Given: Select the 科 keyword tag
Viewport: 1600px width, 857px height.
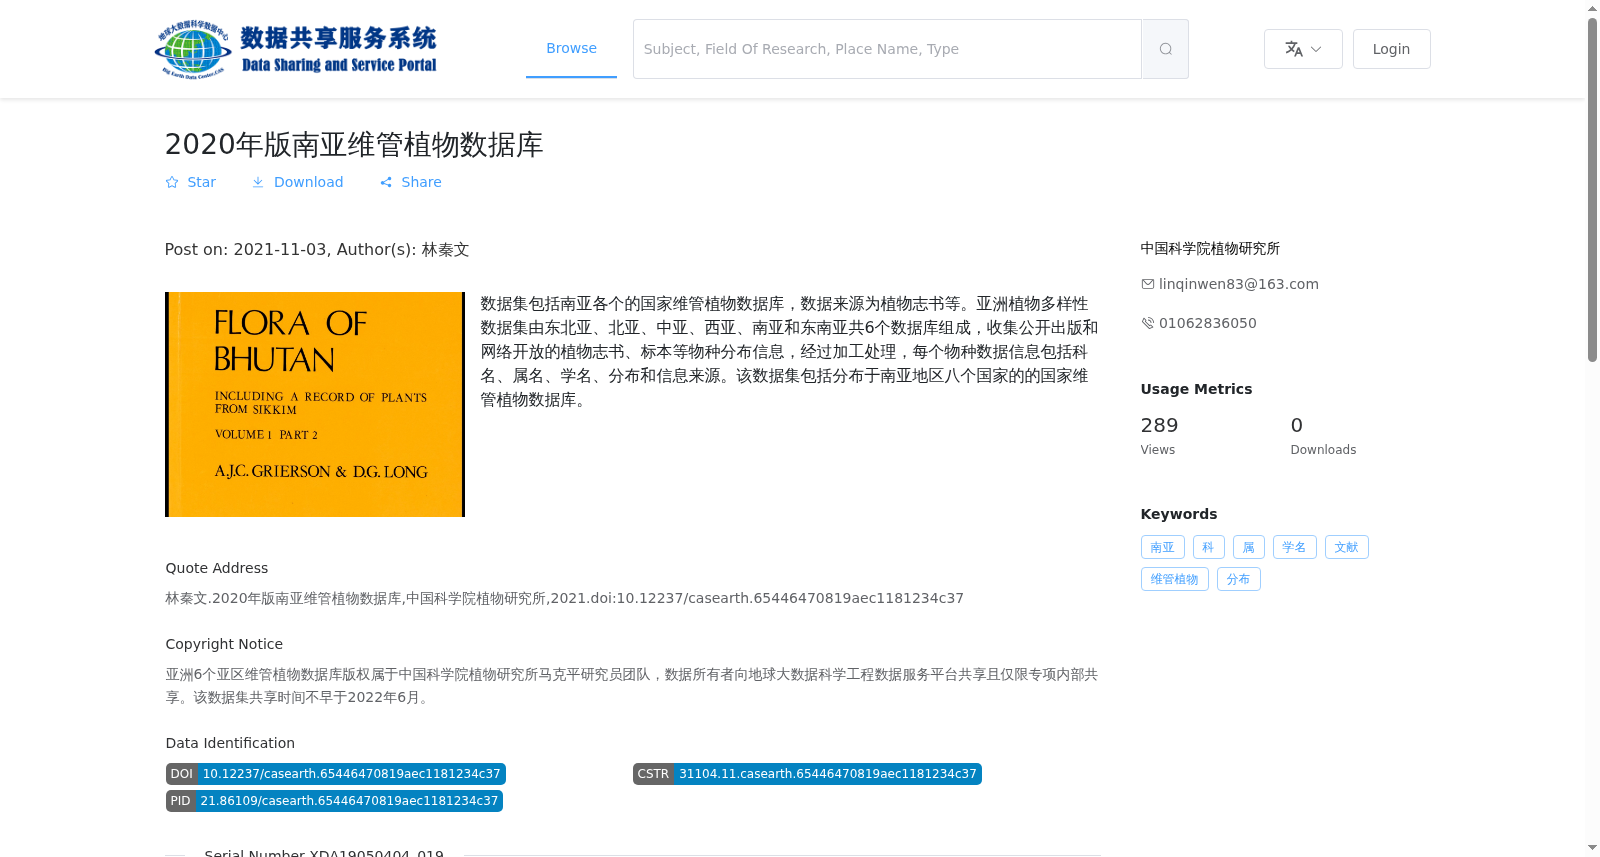Looking at the screenshot, I should (1208, 547).
